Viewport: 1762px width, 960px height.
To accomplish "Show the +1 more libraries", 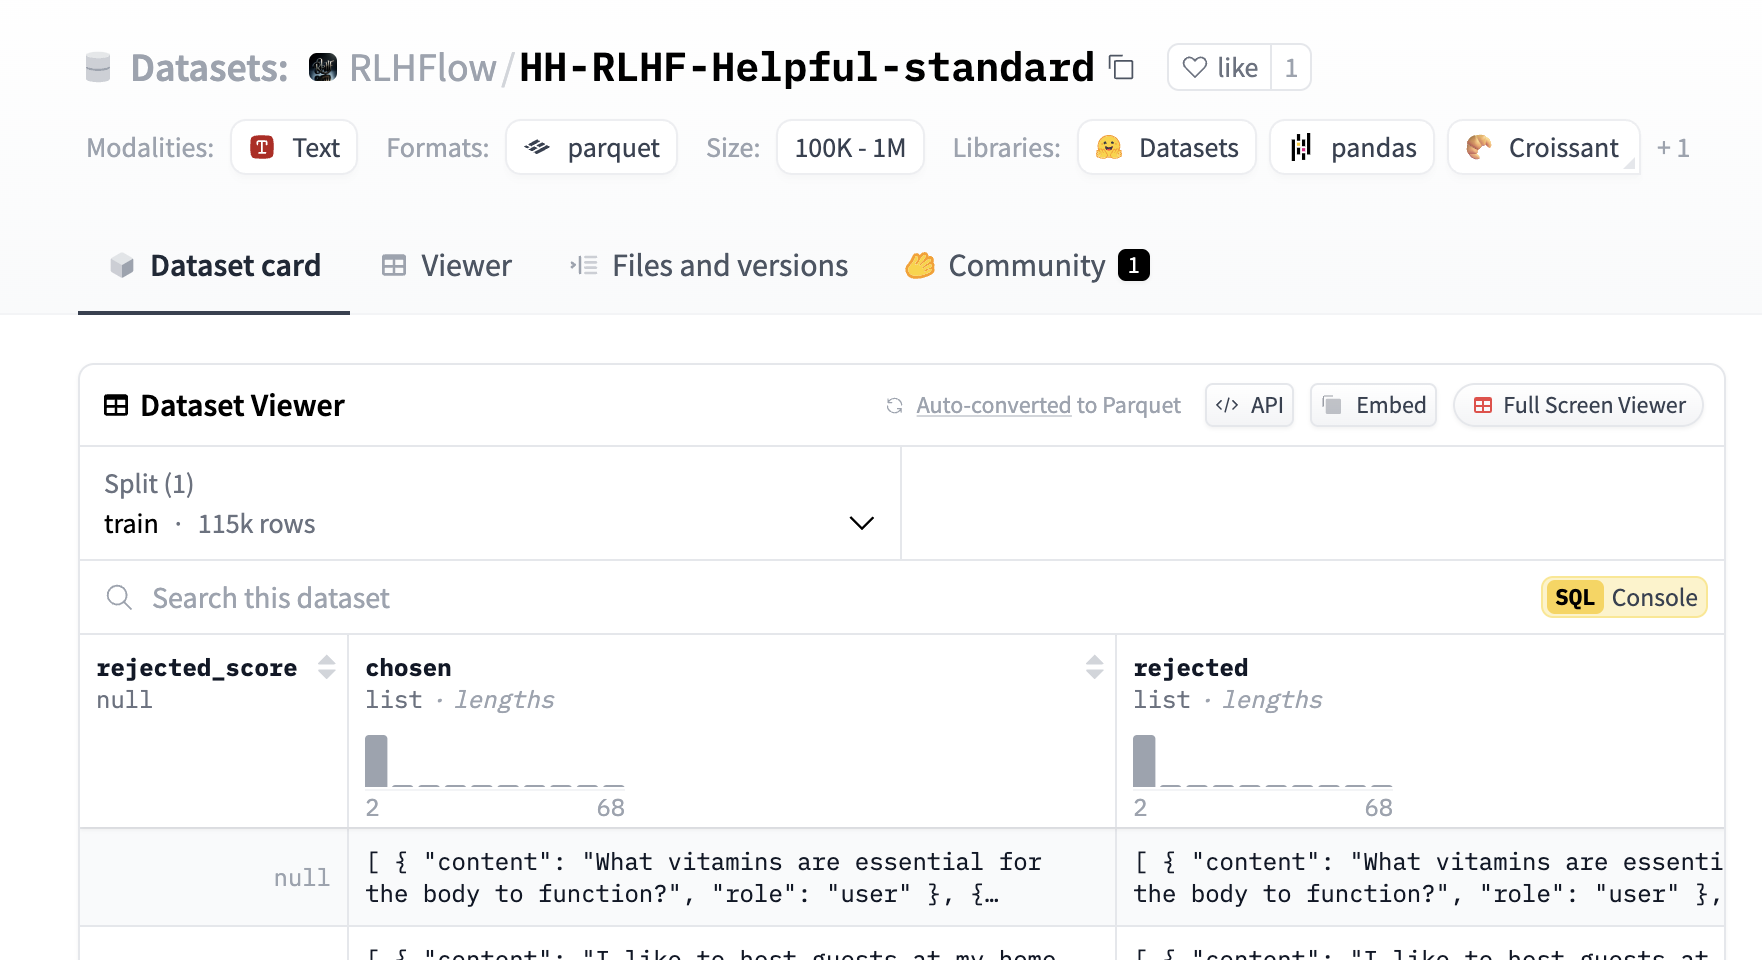I will coord(1673,148).
